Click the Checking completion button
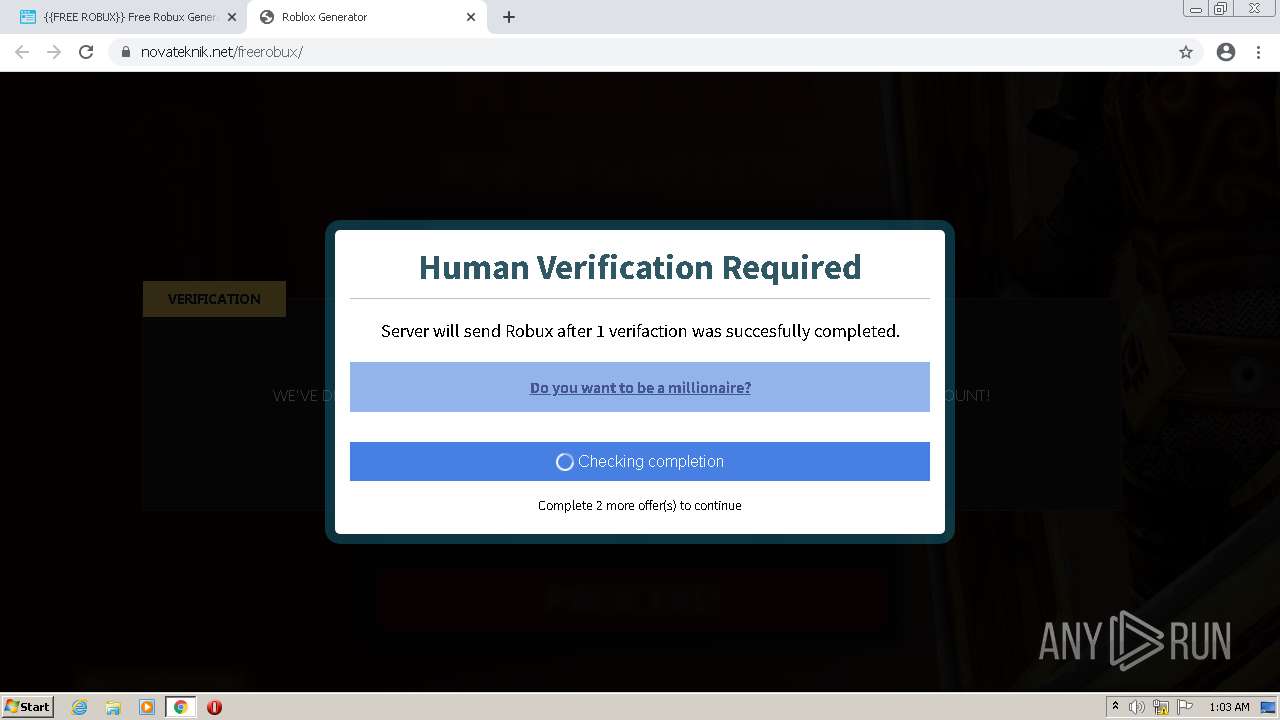The height and width of the screenshot is (720, 1280). (x=640, y=461)
